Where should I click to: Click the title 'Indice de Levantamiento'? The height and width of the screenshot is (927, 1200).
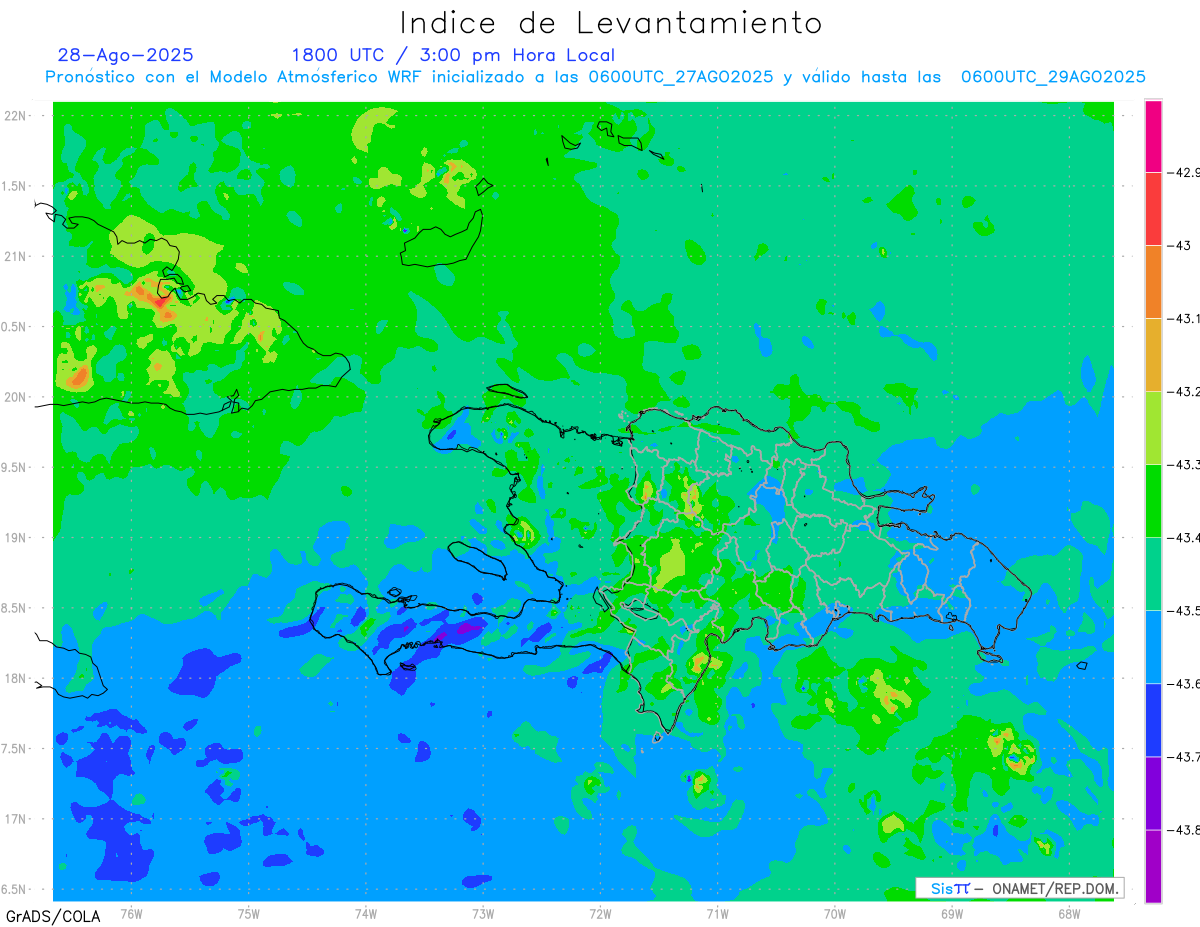[611, 22]
